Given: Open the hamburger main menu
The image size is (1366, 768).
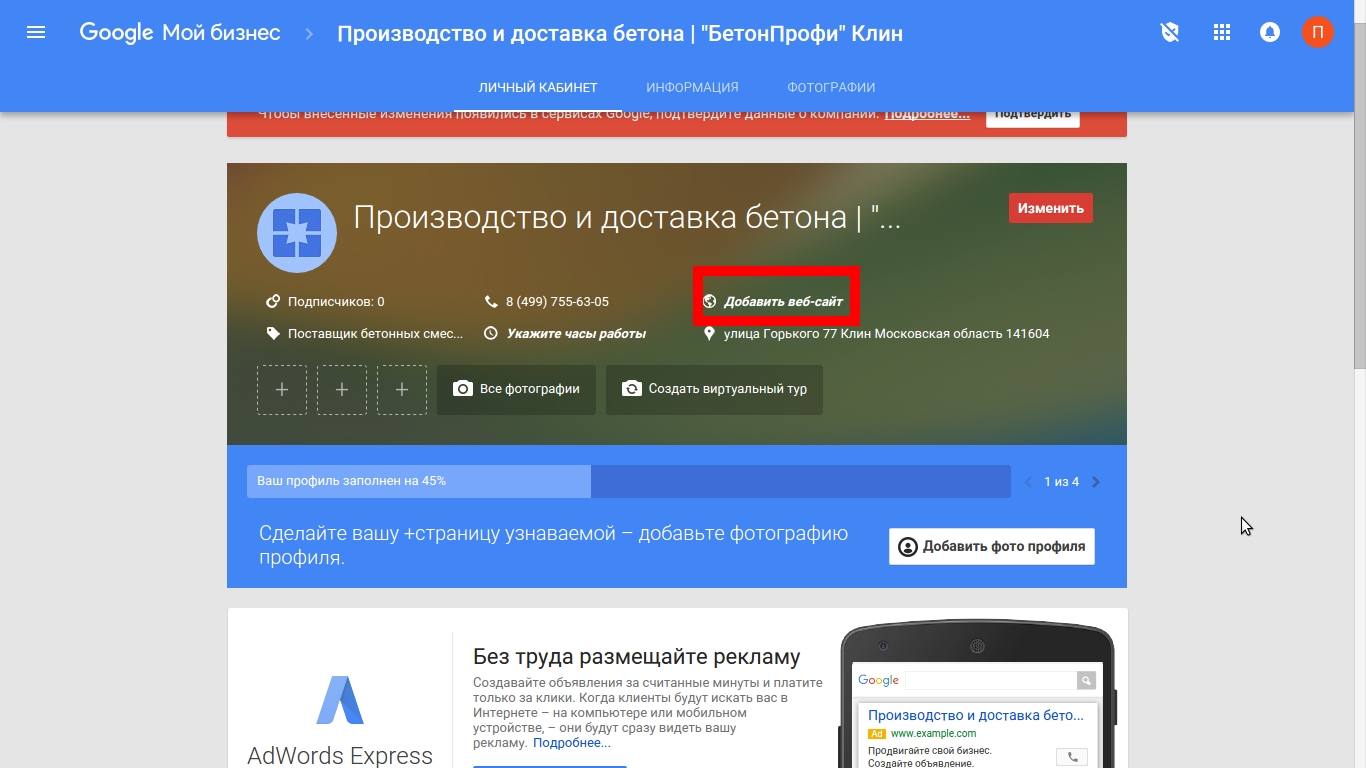Looking at the screenshot, I should [36, 33].
